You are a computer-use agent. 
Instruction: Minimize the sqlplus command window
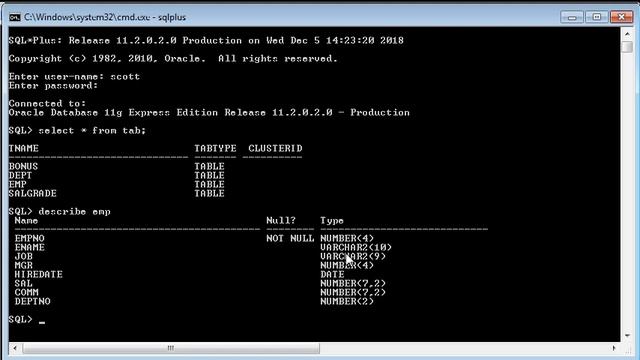coord(572,17)
